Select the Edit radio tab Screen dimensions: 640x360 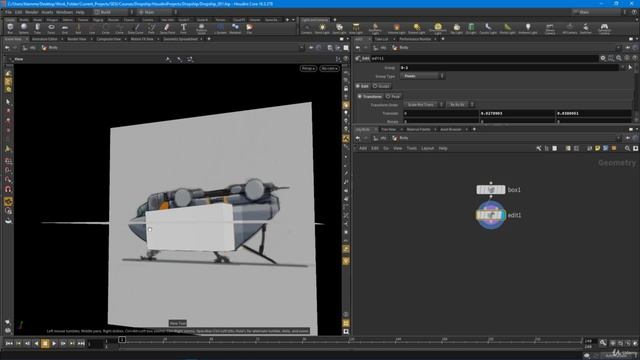point(362,86)
